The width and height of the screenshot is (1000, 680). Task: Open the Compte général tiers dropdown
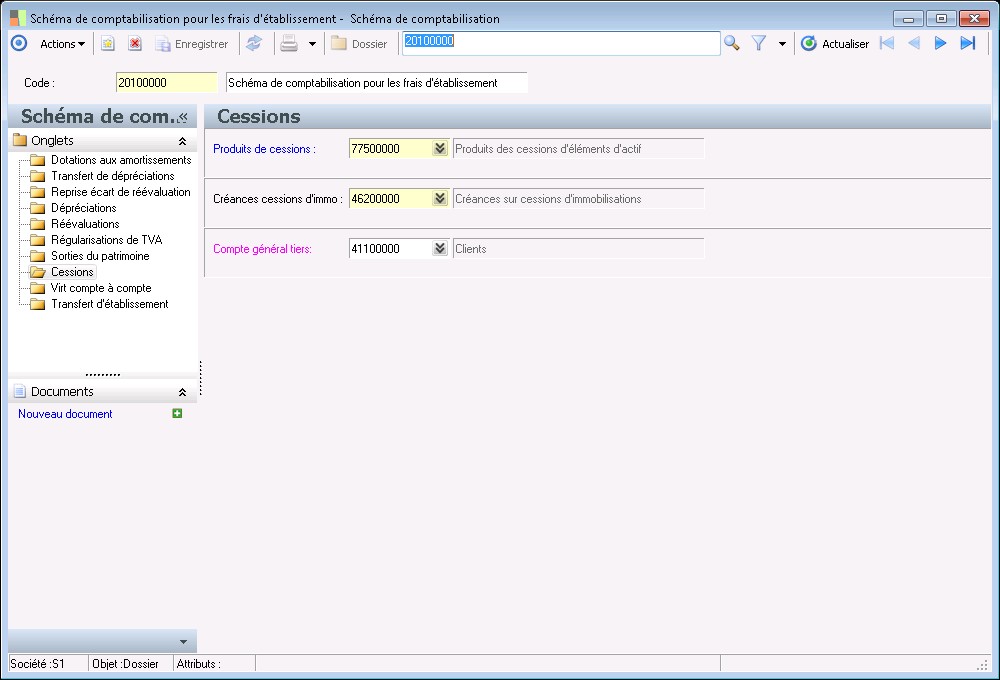(440, 249)
